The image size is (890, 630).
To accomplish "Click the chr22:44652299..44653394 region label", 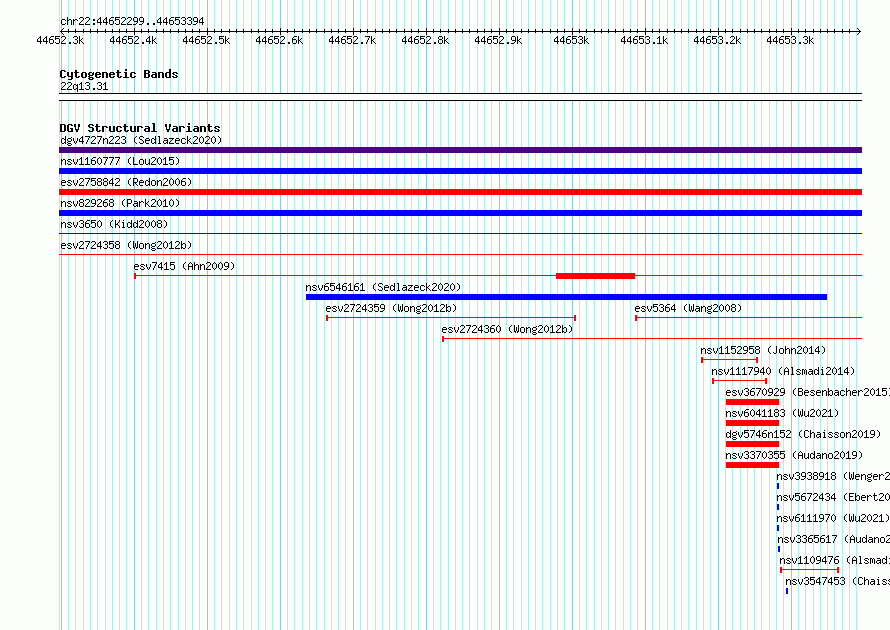I will (x=132, y=21).
